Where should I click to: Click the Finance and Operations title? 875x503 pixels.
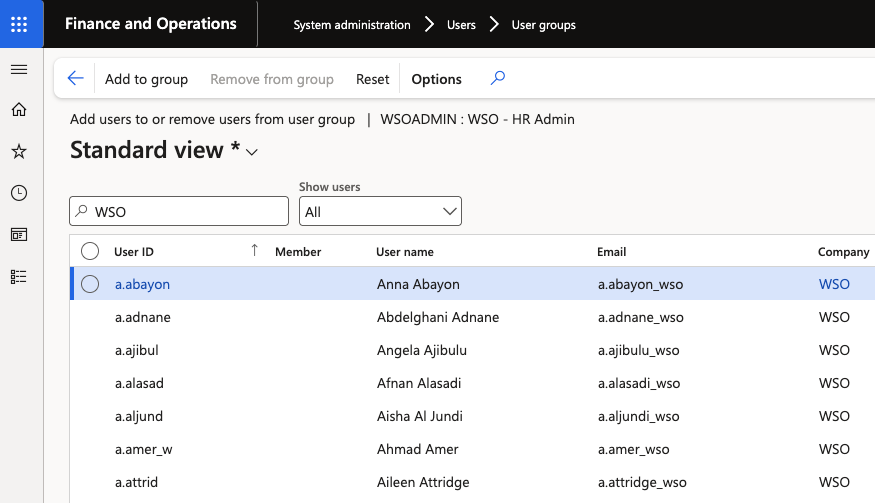[151, 23]
